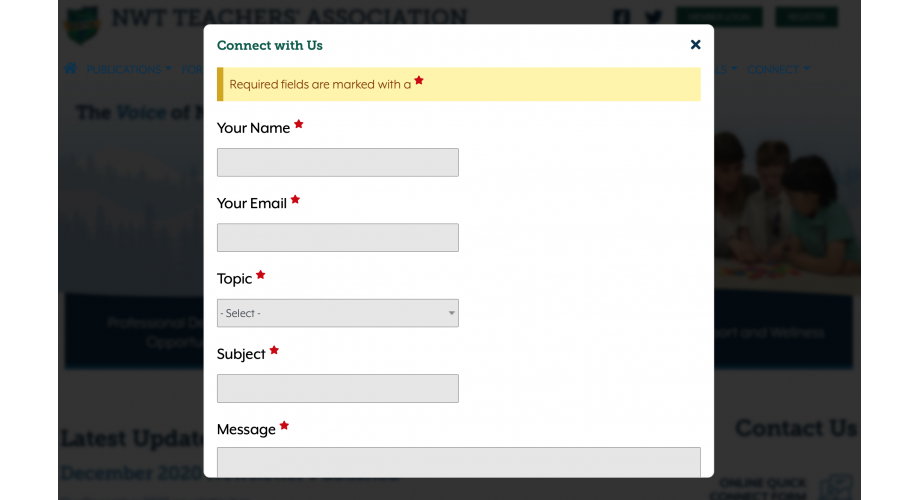Click the first green button in page header

click(719, 16)
